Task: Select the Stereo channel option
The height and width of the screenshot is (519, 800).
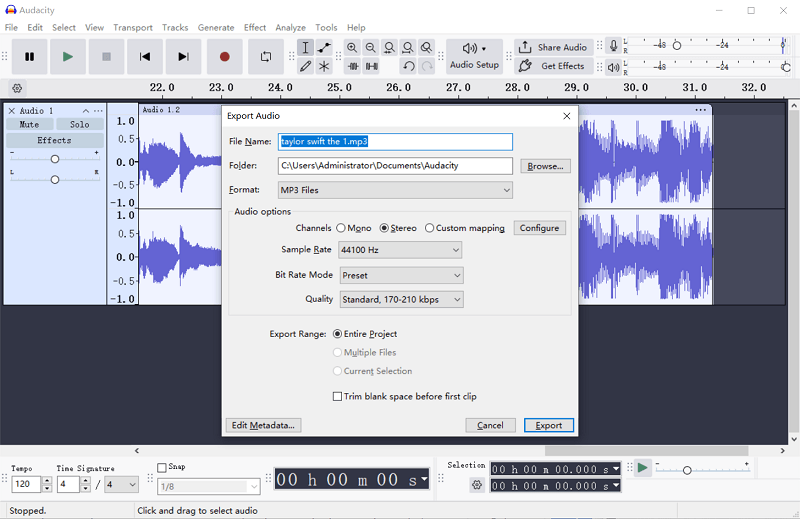Action: 398,228
